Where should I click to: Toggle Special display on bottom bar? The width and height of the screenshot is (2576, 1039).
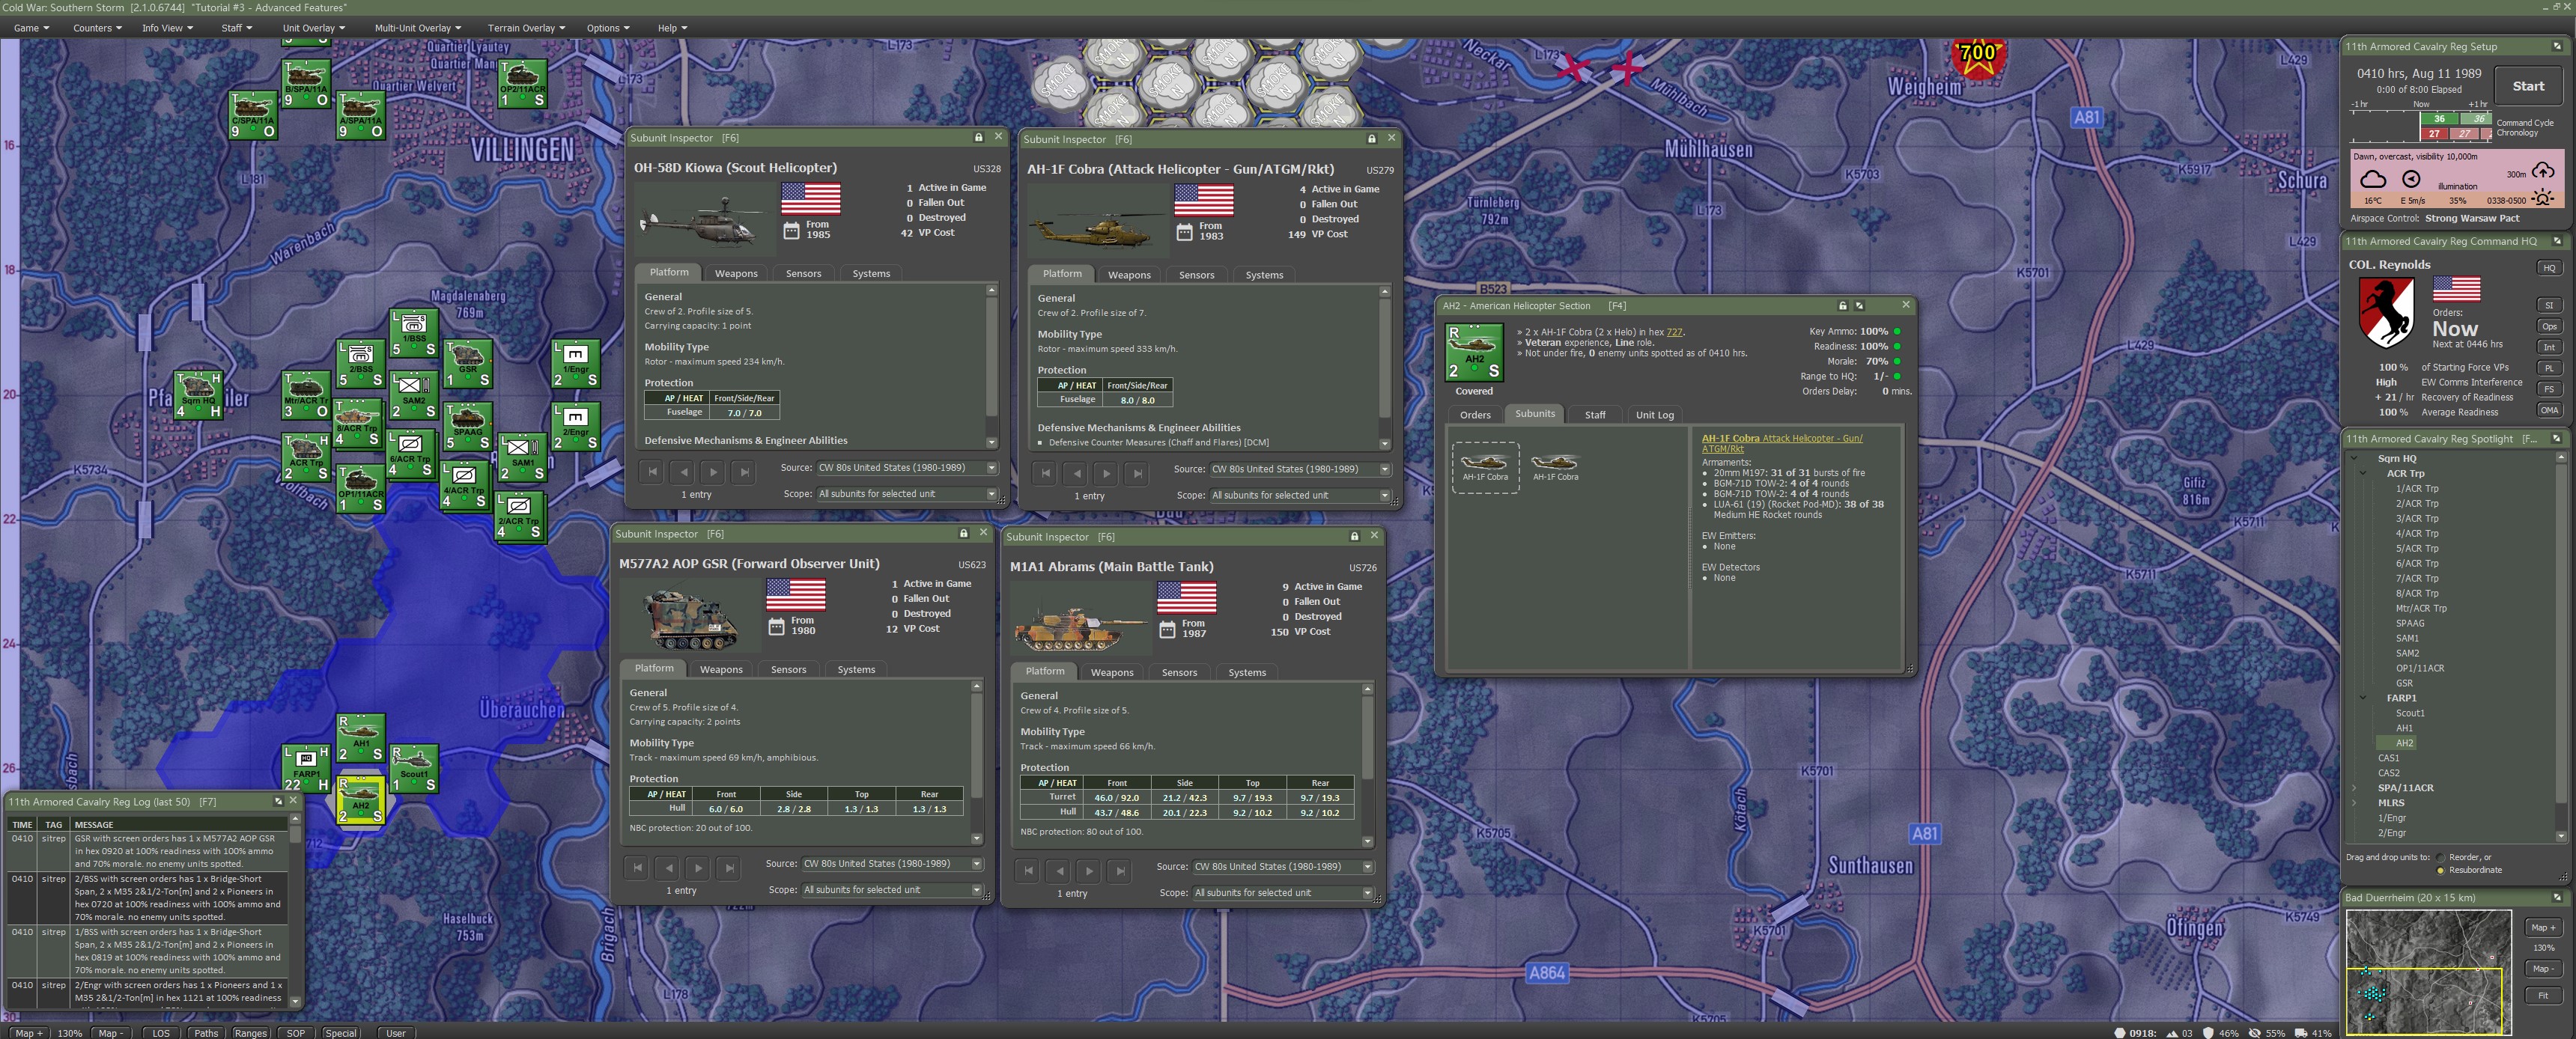340,1033
